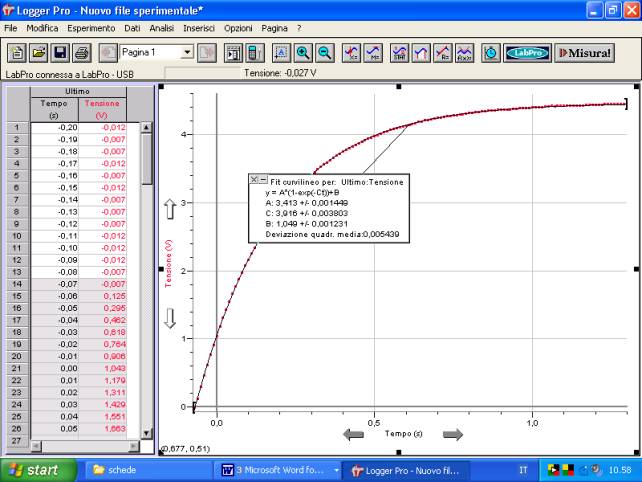Go to next page with toolbar arrow
Screen dimensions: 642x482
point(207,53)
